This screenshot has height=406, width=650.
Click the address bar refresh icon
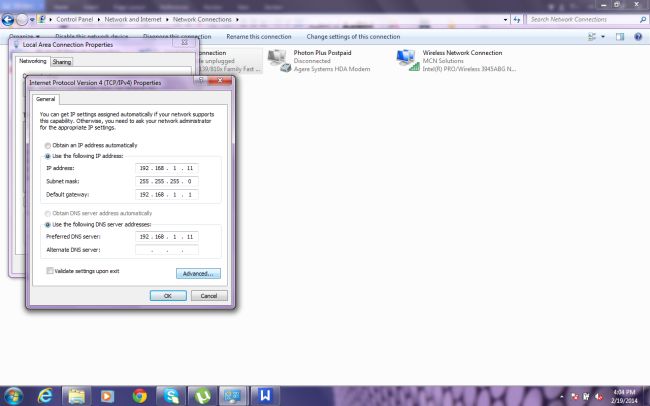click(517, 19)
